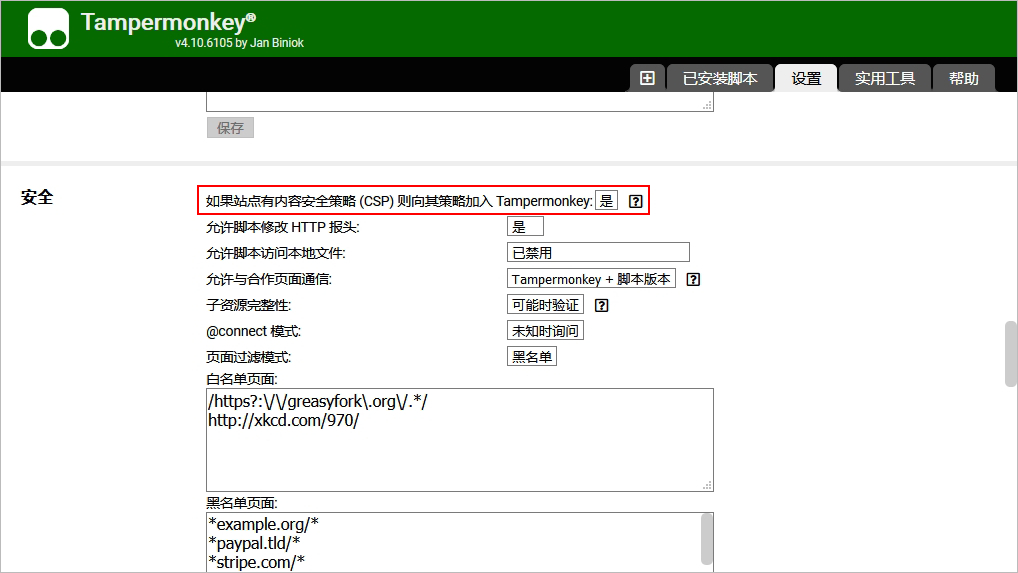Screen dimensions: 1018x573
Task: Click the 安全 section heading
Action: [x=37, y=197]
